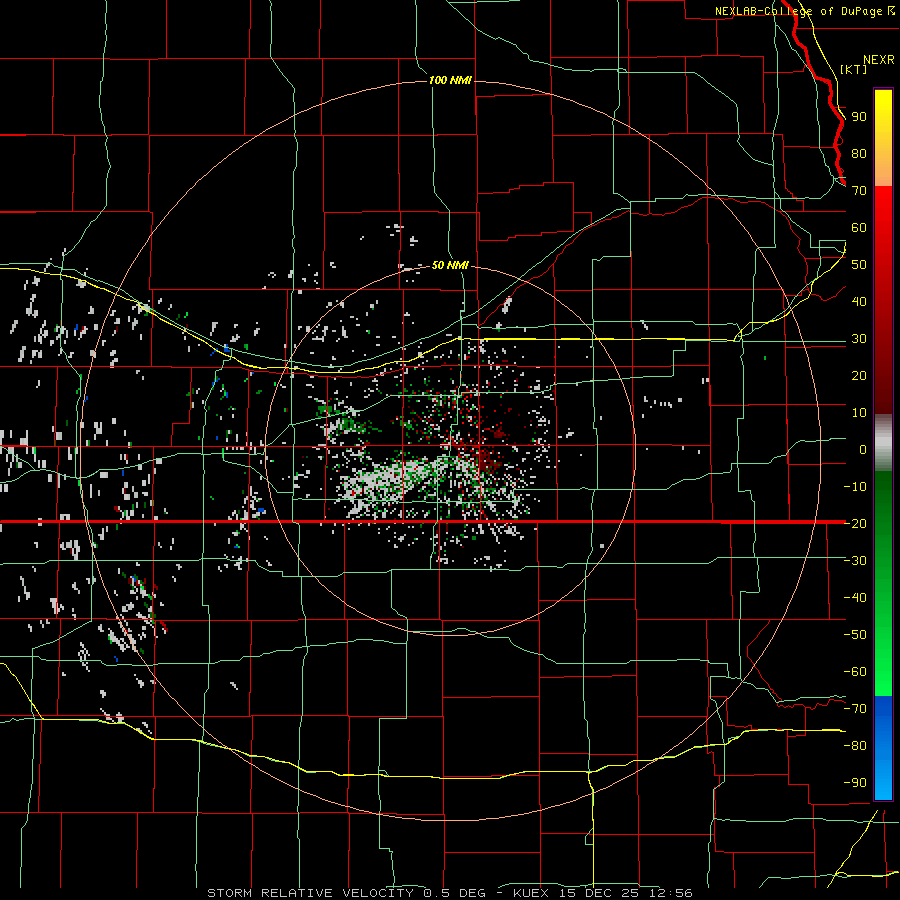Click the -40 value on velocity scale
Viewport: 900px width, 900px height.
coord(855,598)
